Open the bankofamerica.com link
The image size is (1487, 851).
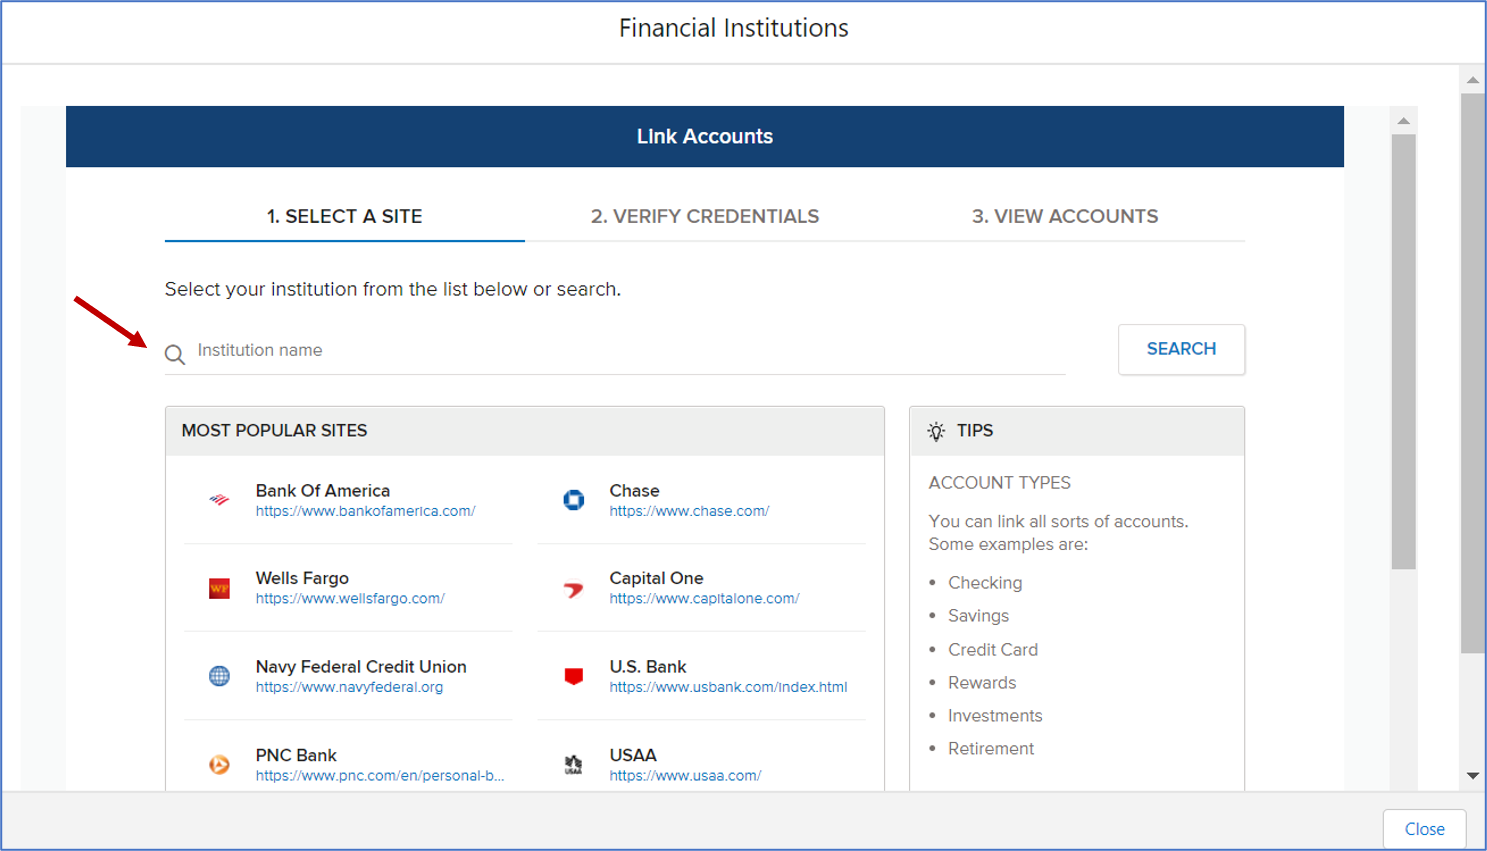[x=365, y=511]
